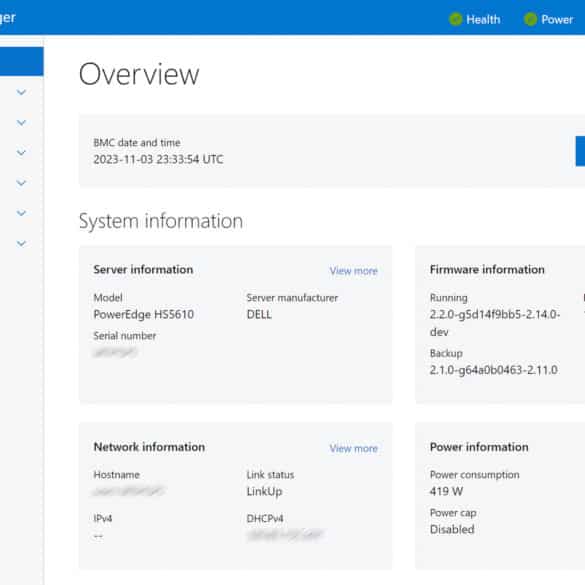Open View more in Server information card
The image size is (585, 585).
(x=353, y=270)
